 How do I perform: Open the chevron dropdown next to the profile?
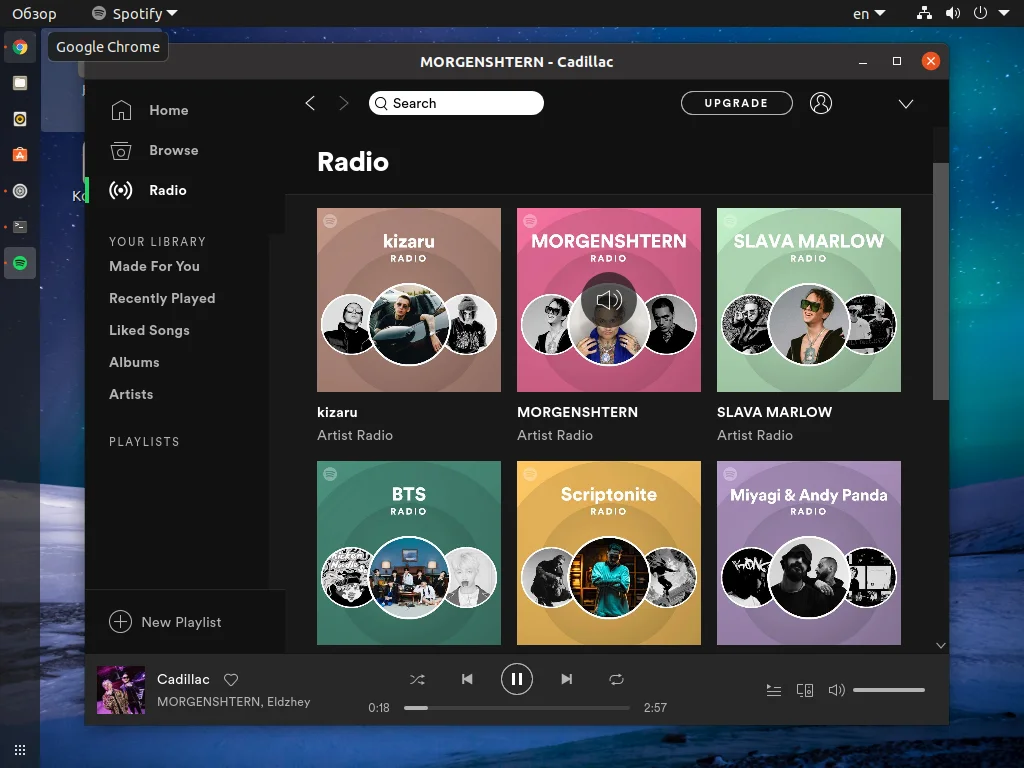[x=906, y=103]
